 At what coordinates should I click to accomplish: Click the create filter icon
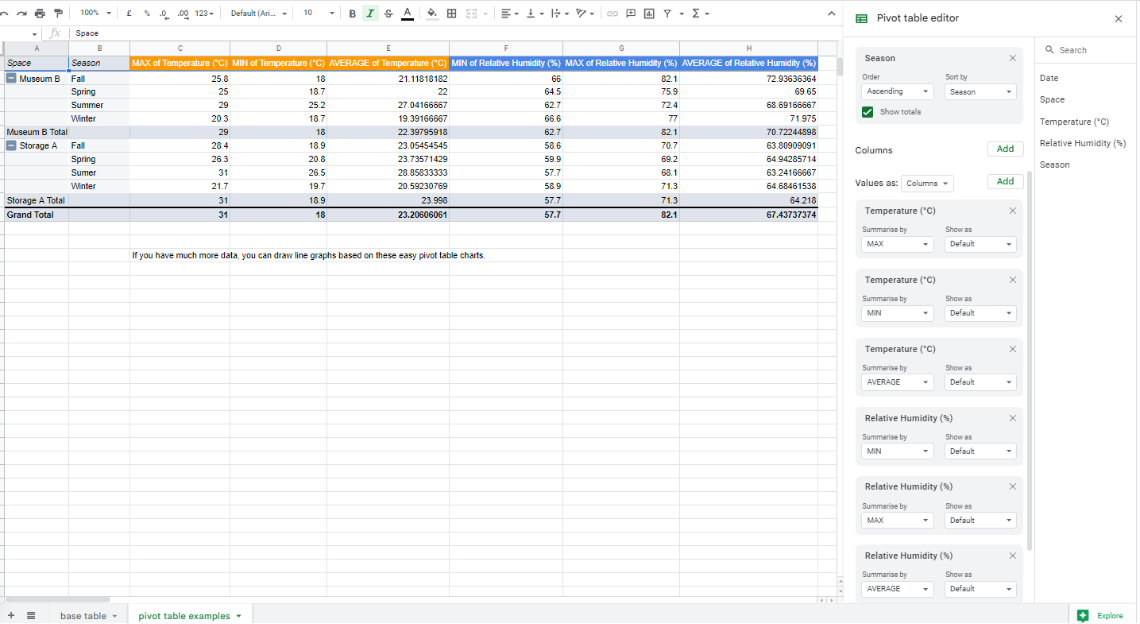(x=666, y=13)
